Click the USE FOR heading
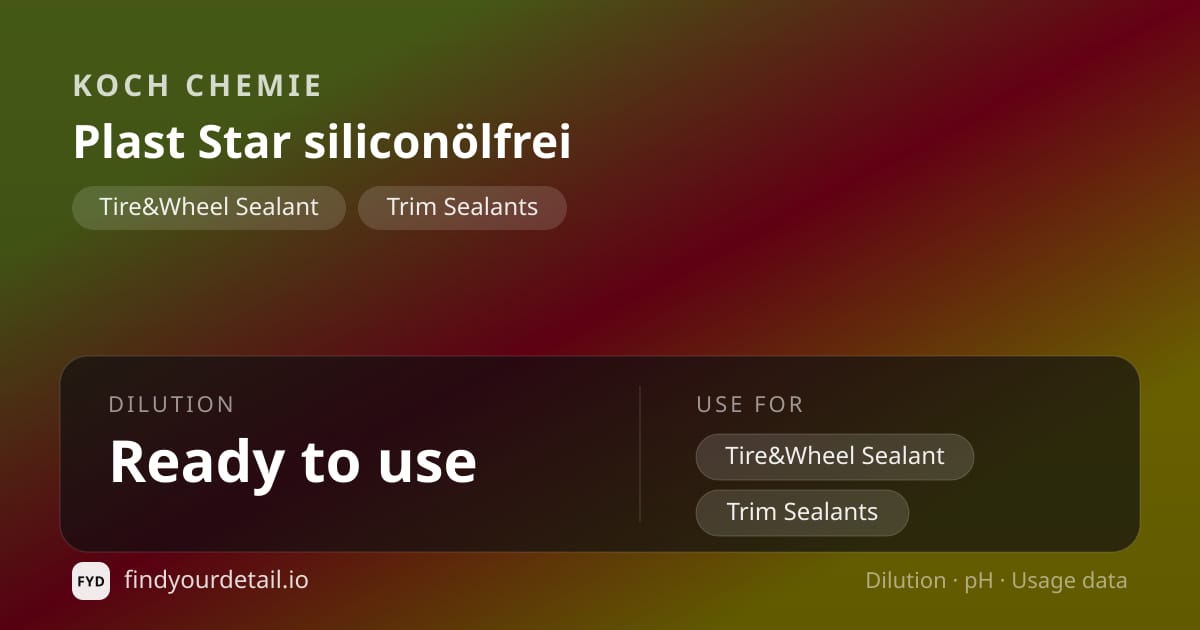 pyautogui.click(x=750, y=405)
